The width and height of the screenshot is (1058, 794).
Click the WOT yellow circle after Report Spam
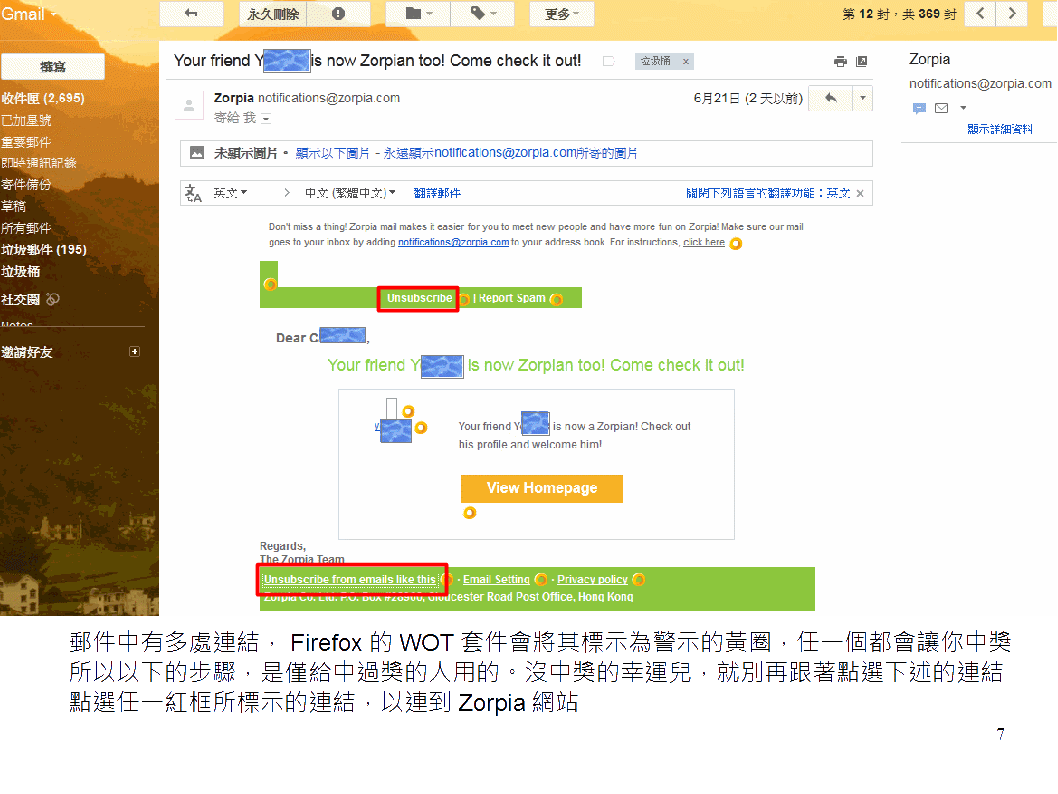pyautogui.click(x=556, y=299)
